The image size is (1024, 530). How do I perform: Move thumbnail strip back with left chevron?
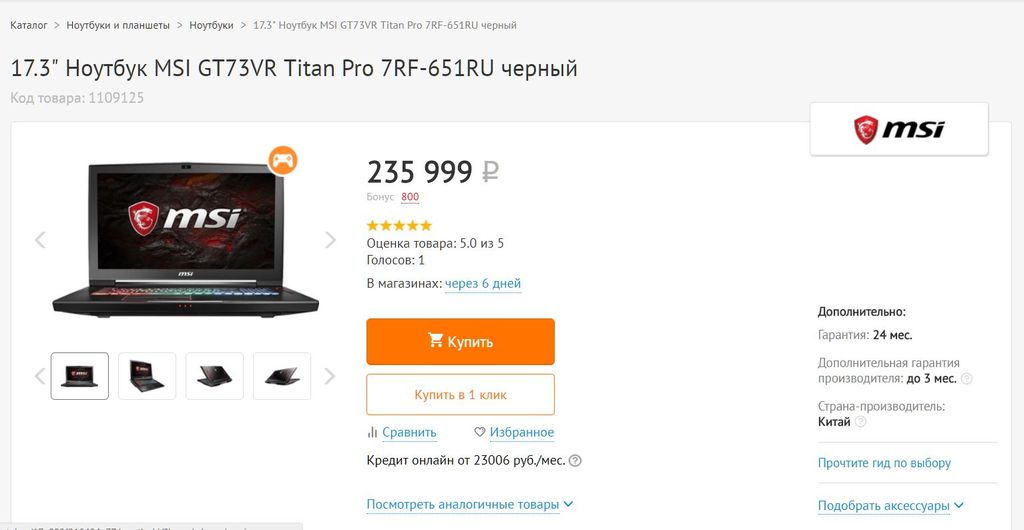pos(40,376)
